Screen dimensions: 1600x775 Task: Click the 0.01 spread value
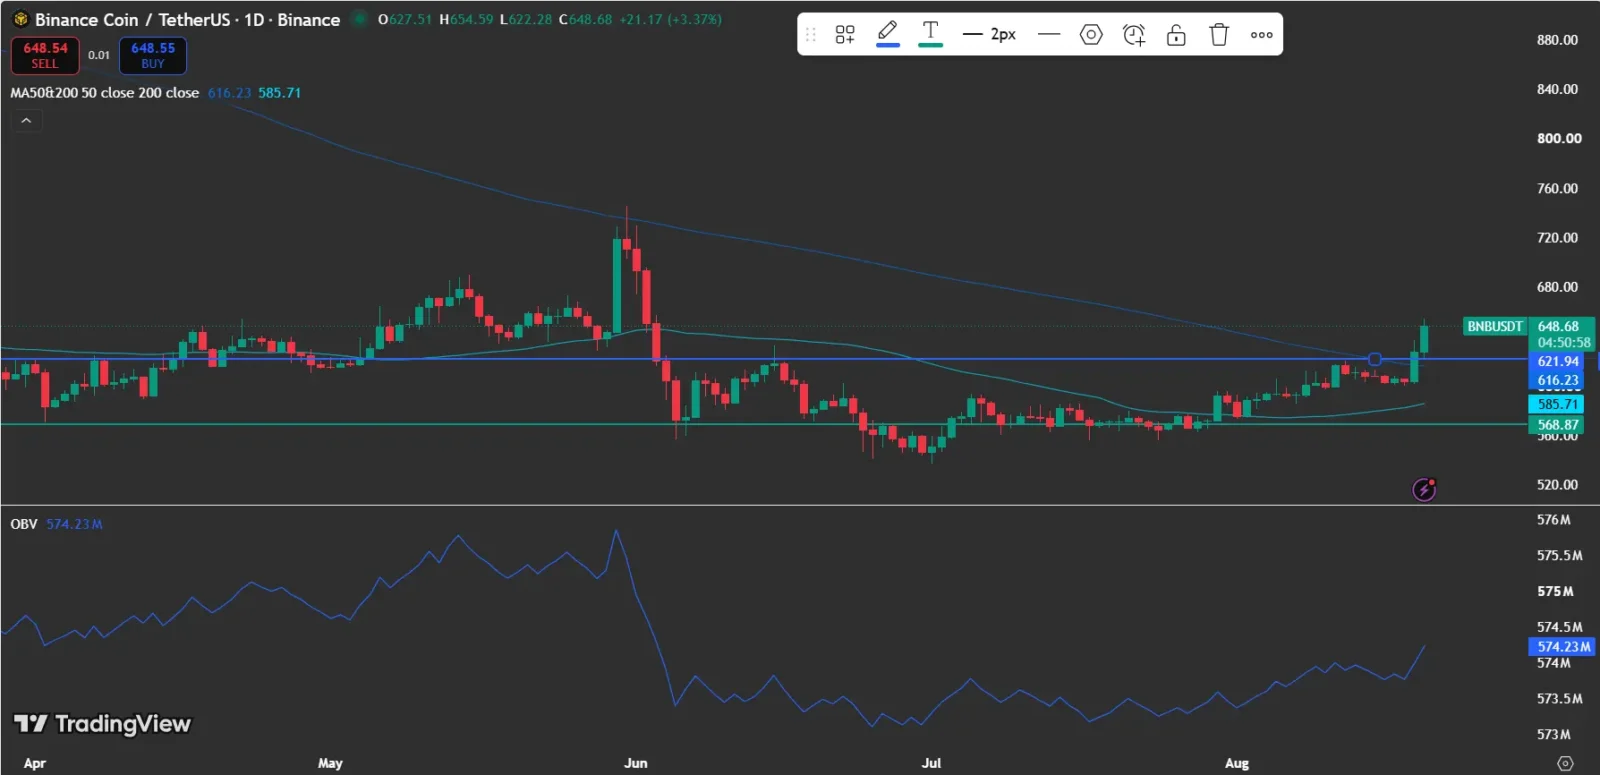[x=99, y=56]
